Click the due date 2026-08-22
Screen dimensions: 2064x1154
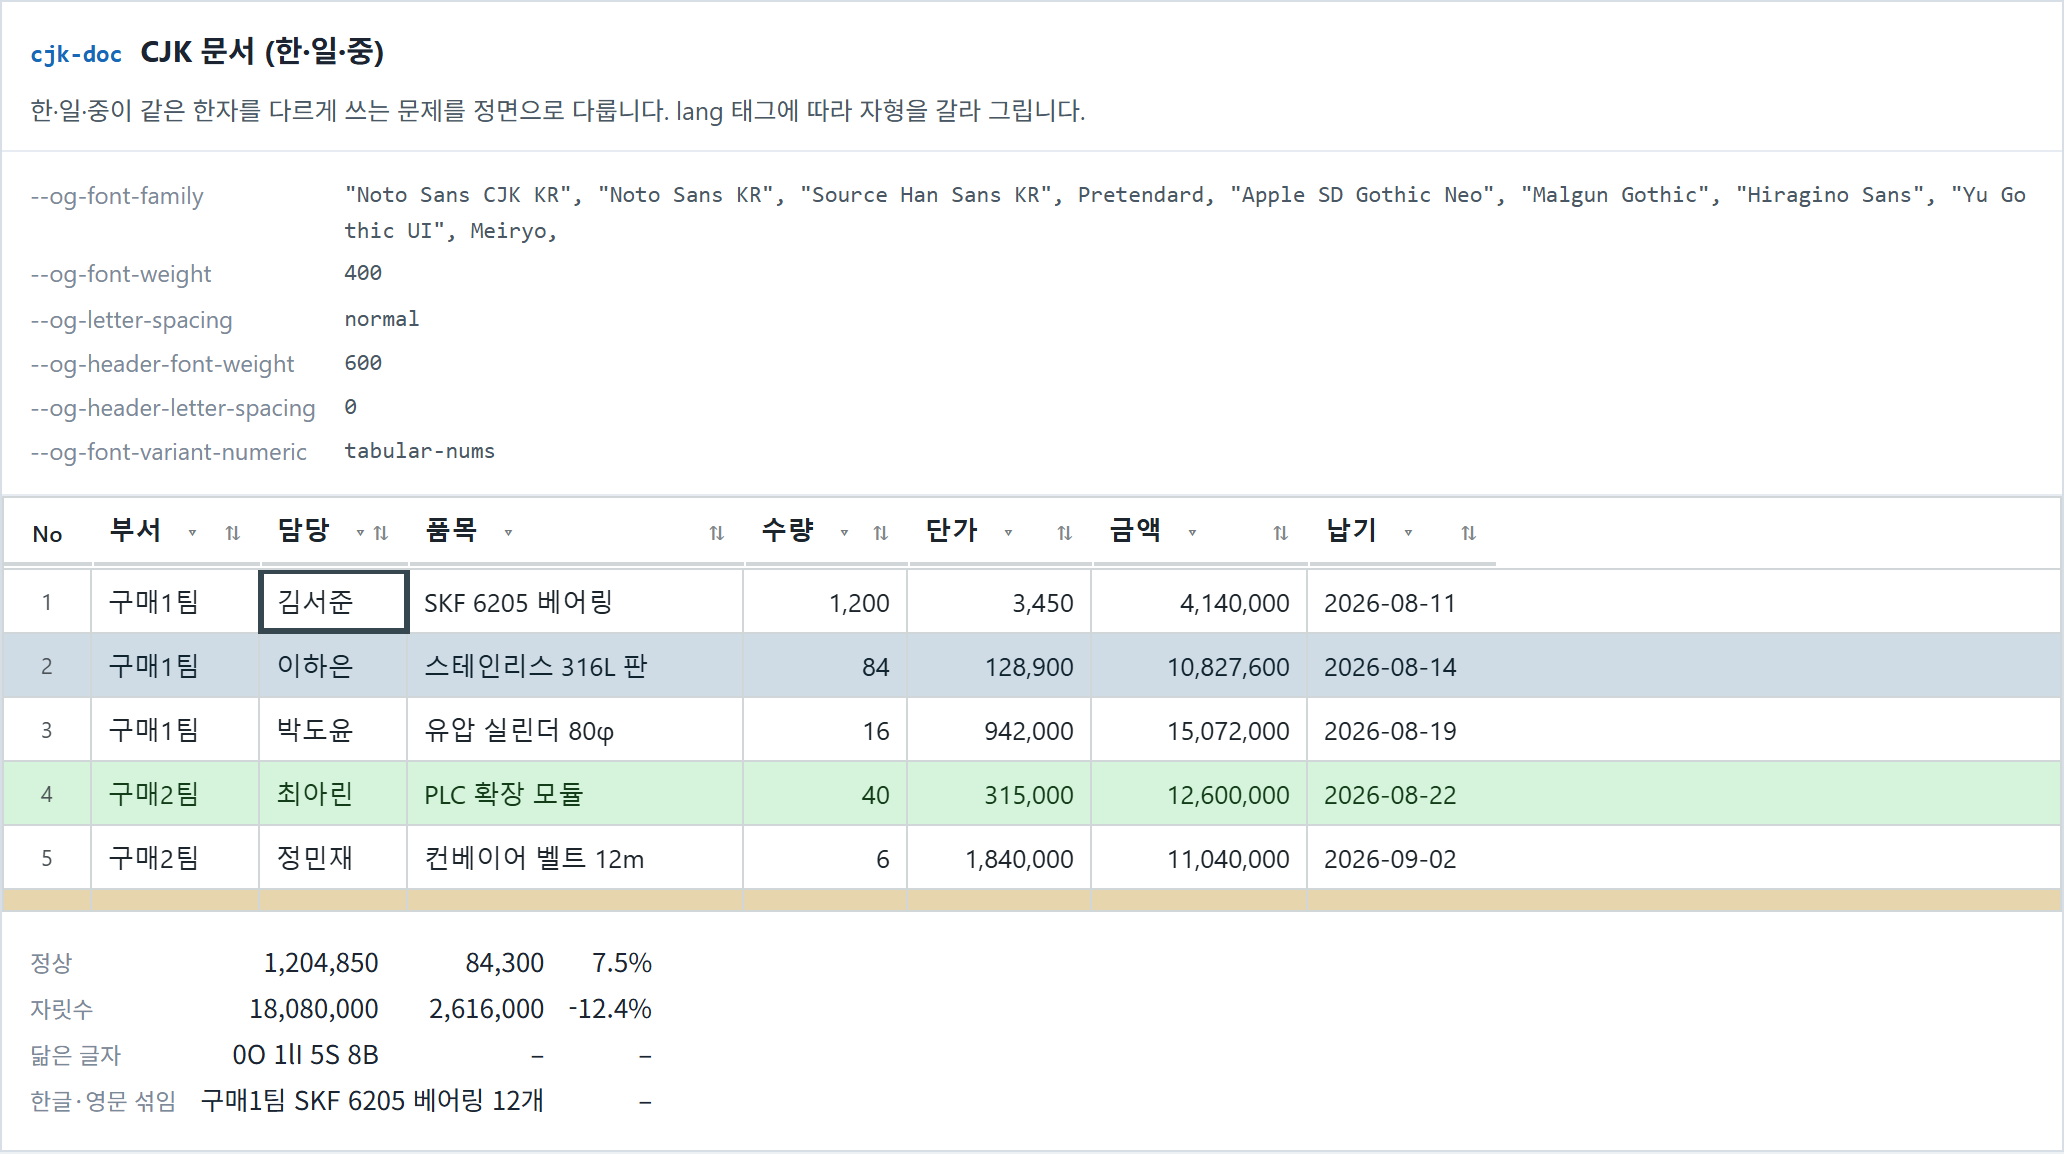point(1390,795)
